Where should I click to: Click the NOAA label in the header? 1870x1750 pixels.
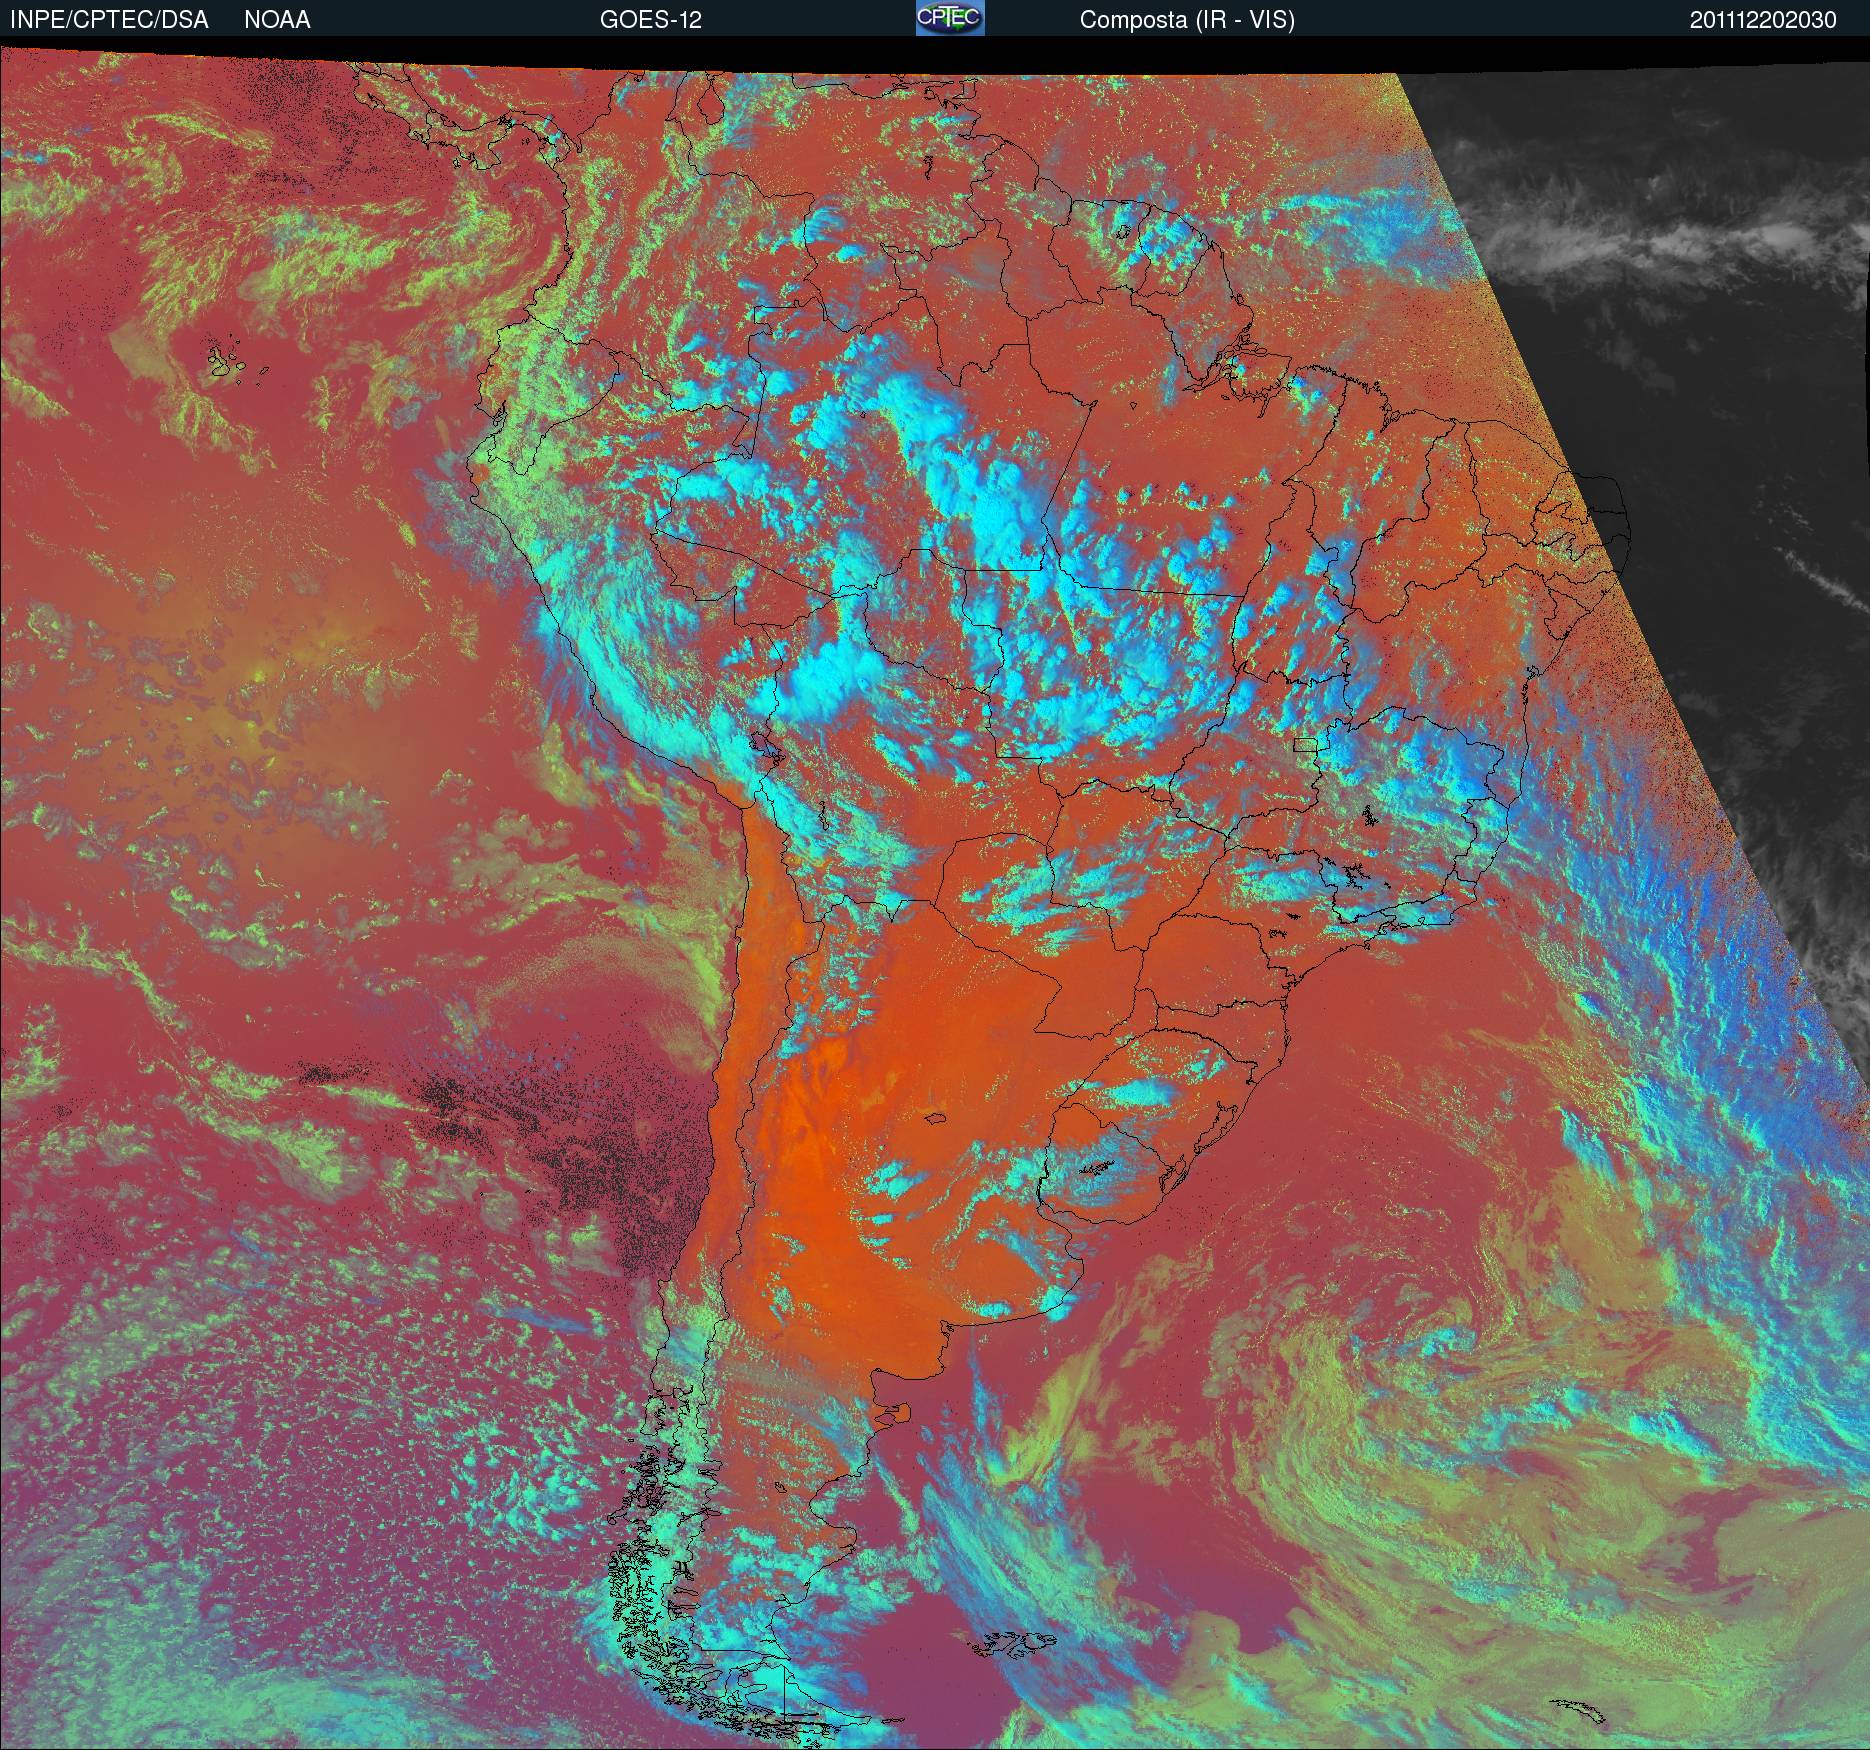pyautogui.click(x=277, y=20)
